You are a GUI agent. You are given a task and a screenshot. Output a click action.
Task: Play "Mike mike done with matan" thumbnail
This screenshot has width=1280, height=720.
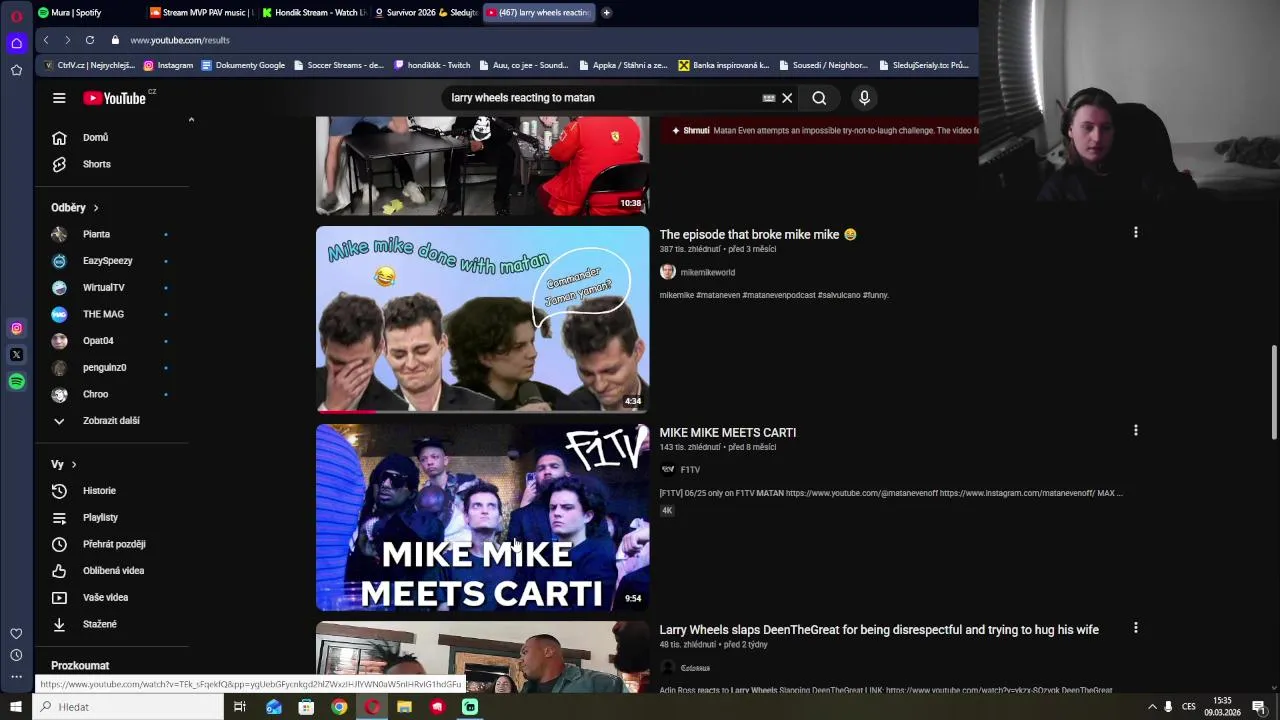[482, 319]
